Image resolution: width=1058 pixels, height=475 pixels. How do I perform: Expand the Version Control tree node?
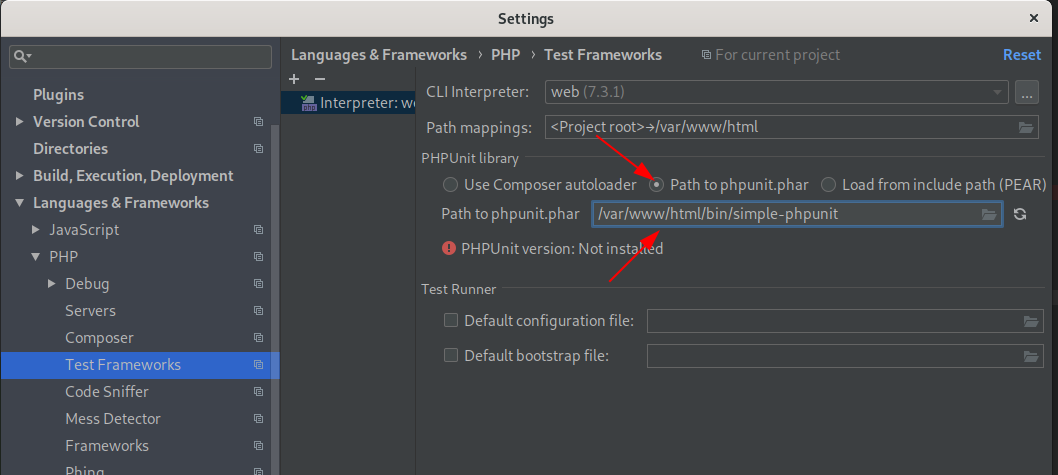(20, 121)
